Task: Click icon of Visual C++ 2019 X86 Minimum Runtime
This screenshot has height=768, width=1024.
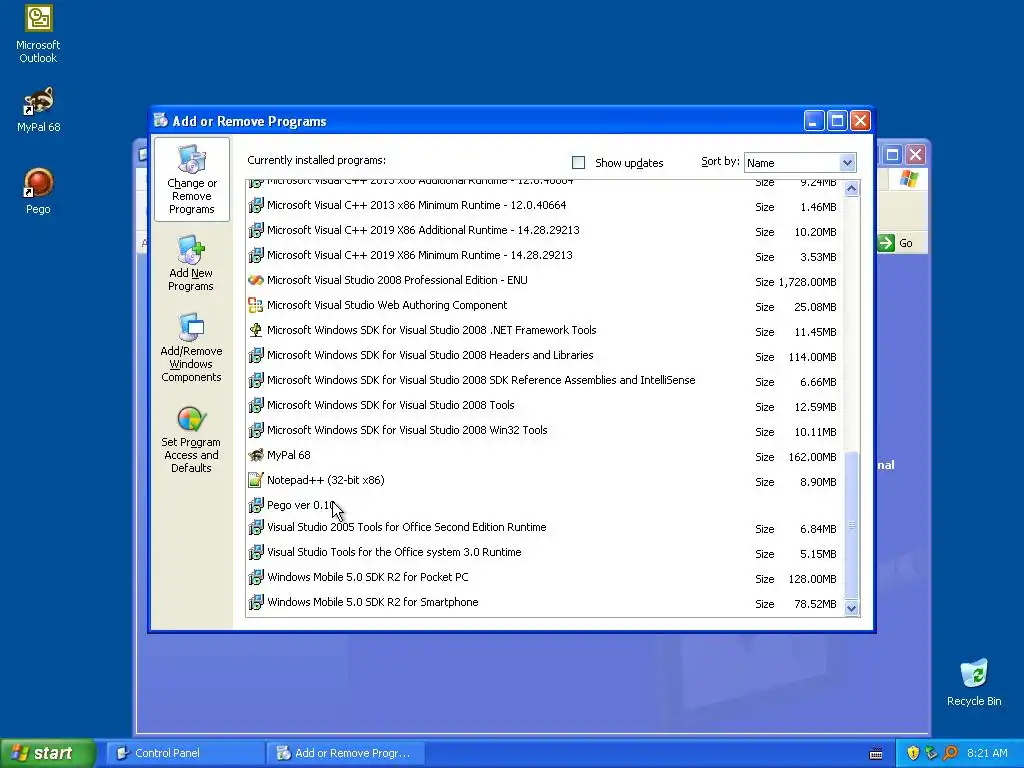Action: click(x=255, y=255)
